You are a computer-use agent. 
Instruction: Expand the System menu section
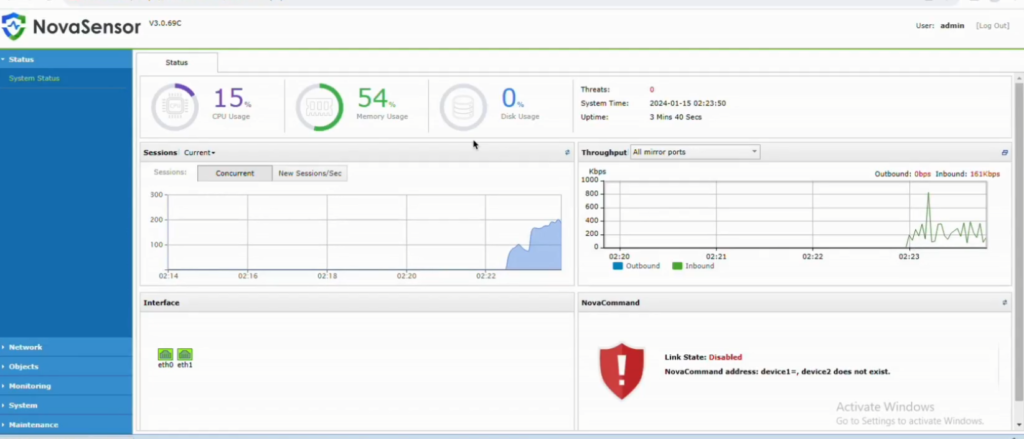tap(66, 405)
